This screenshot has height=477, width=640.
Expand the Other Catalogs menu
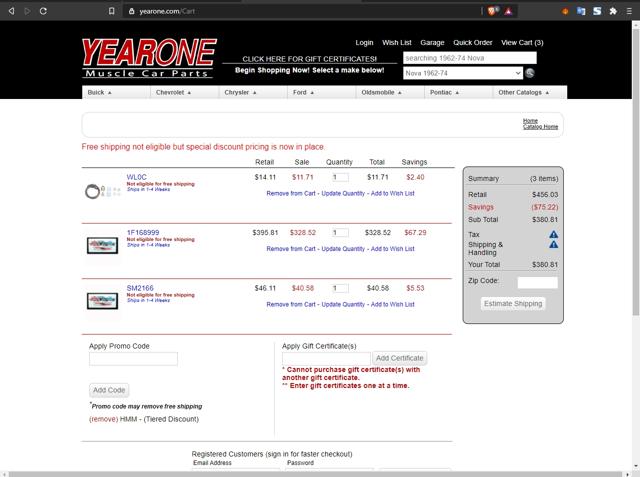pyautogui.click(x=530, y=92)
